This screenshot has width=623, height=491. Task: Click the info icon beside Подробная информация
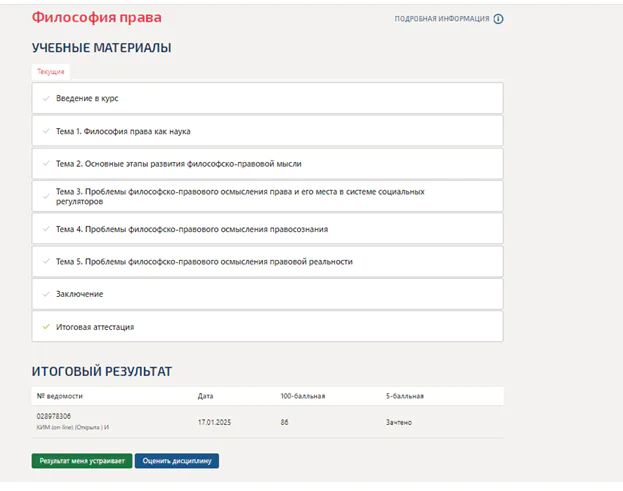coord(498,19)
